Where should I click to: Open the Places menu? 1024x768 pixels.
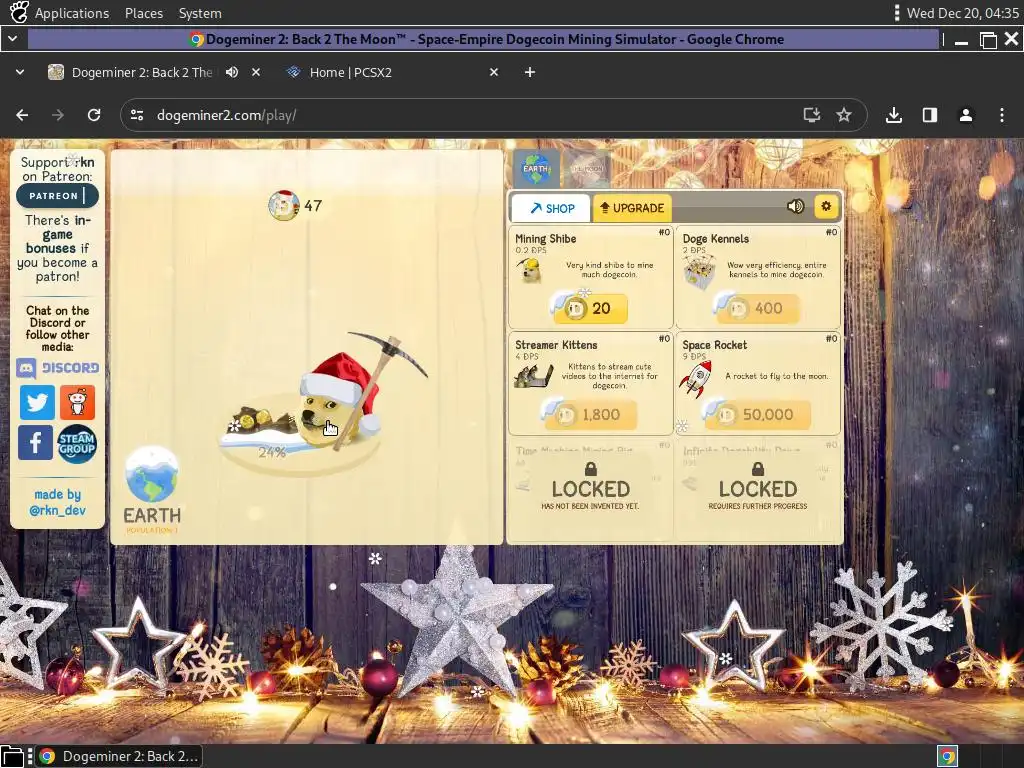(144, 13)
